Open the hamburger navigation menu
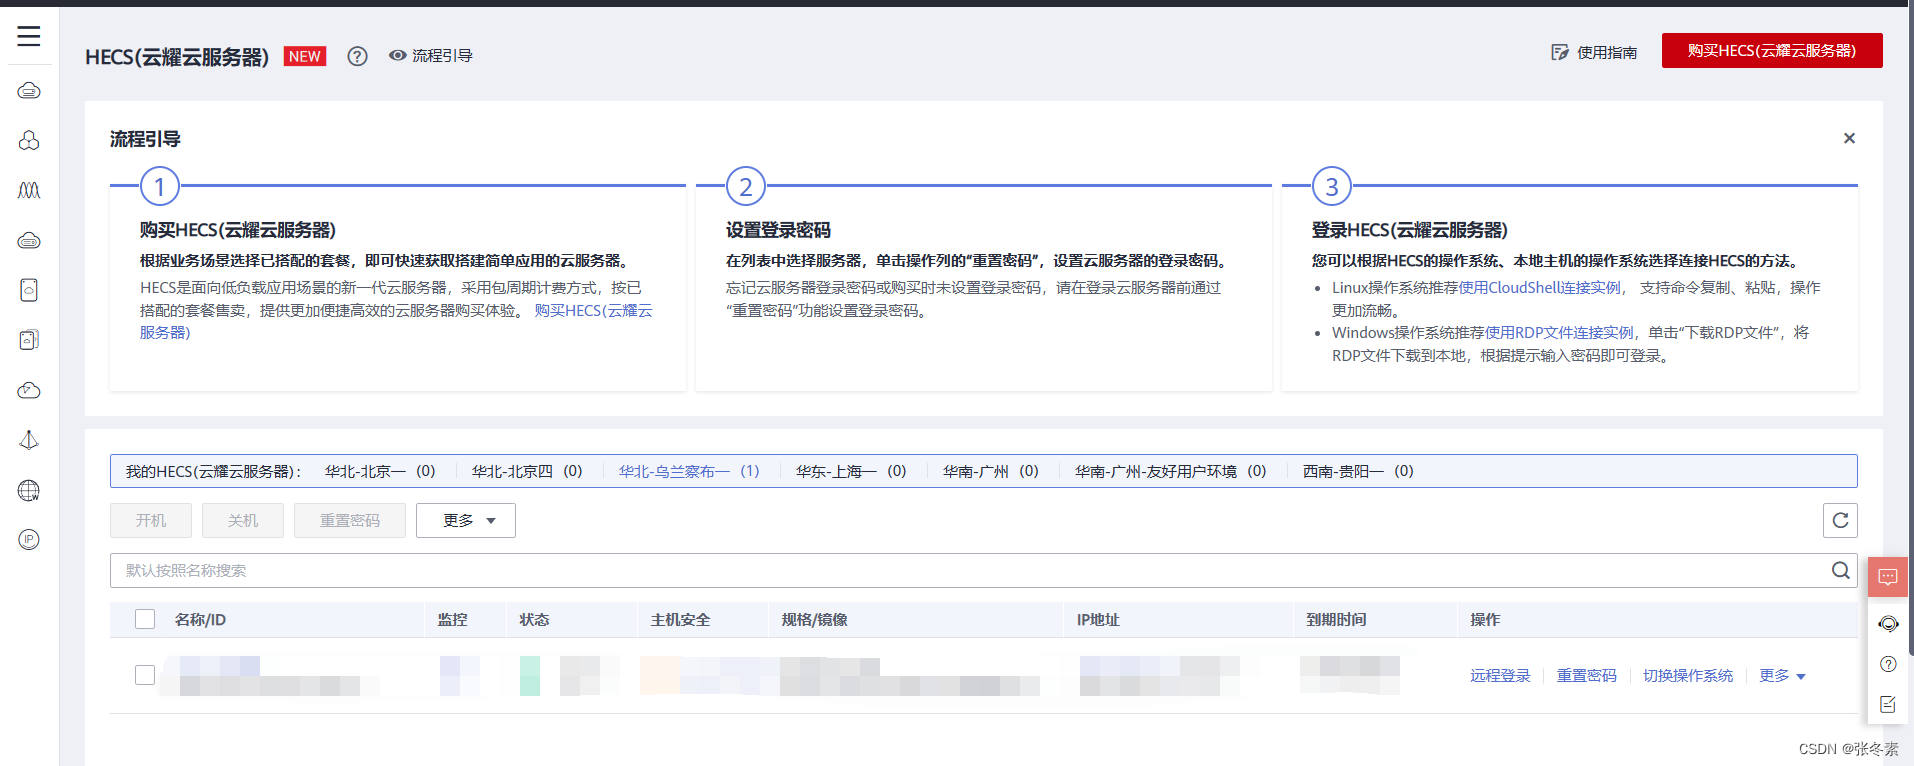Image resolution: width=1914 pixels, height=766 pixels. [29, 36]
